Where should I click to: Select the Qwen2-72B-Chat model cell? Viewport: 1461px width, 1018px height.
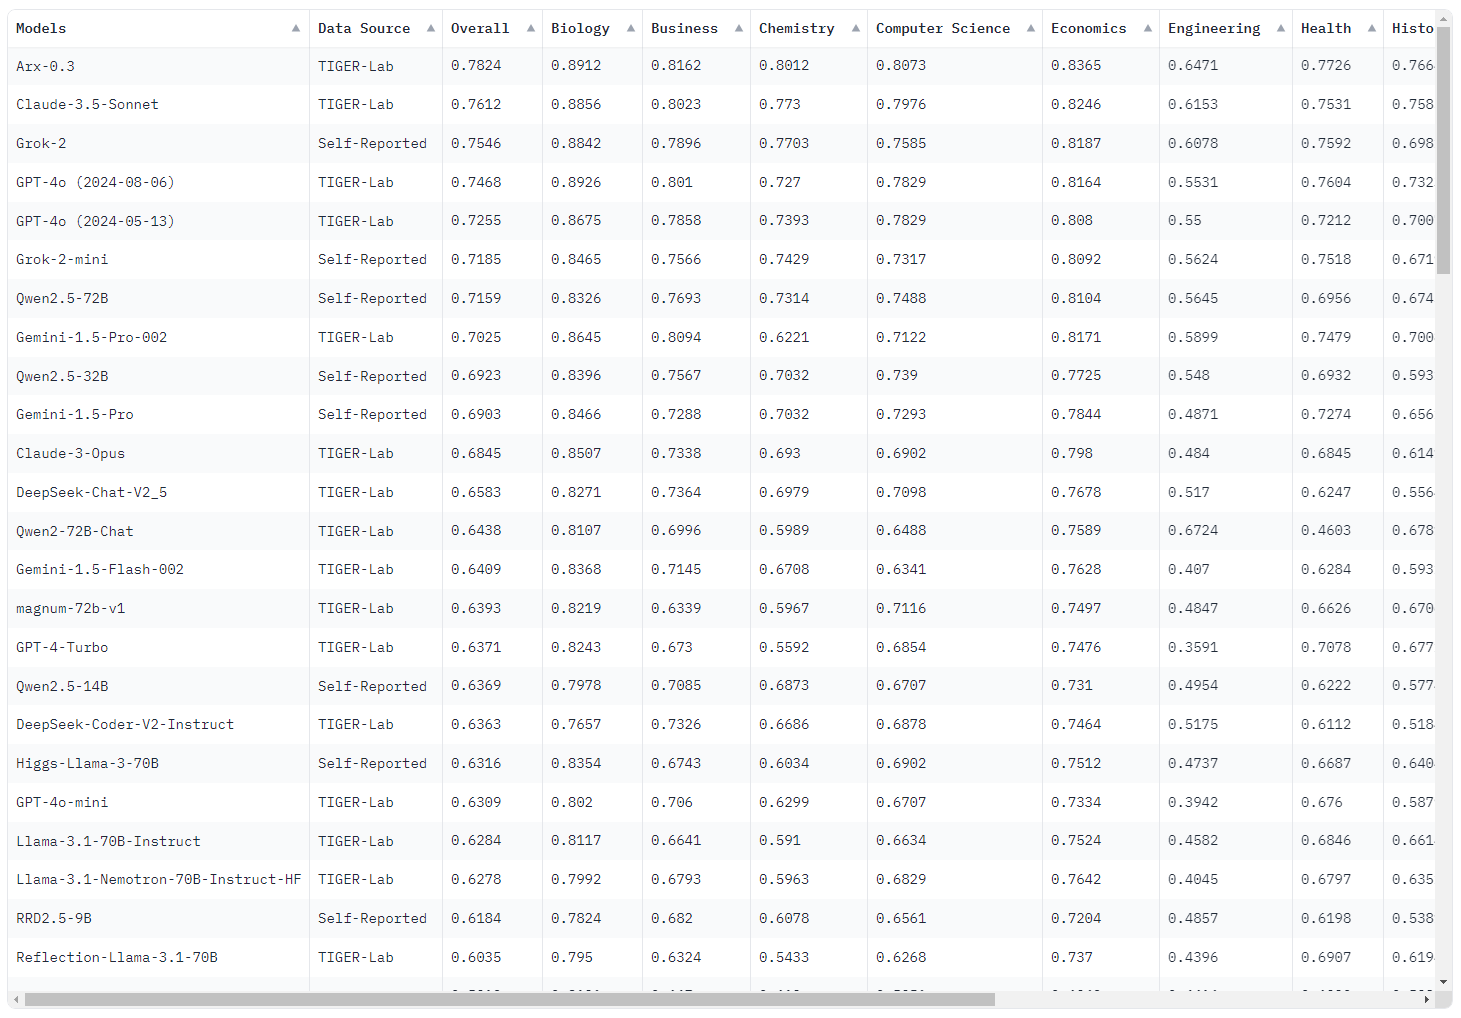coord(158,531)
